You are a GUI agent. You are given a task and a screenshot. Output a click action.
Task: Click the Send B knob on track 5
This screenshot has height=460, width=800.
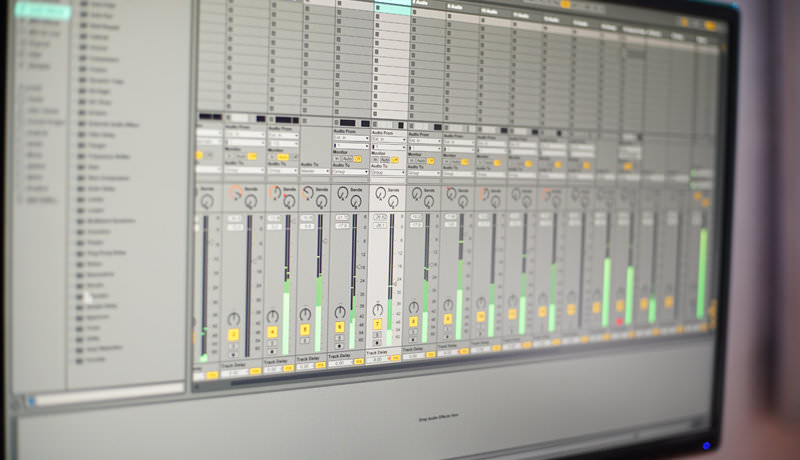coord(321,202)
